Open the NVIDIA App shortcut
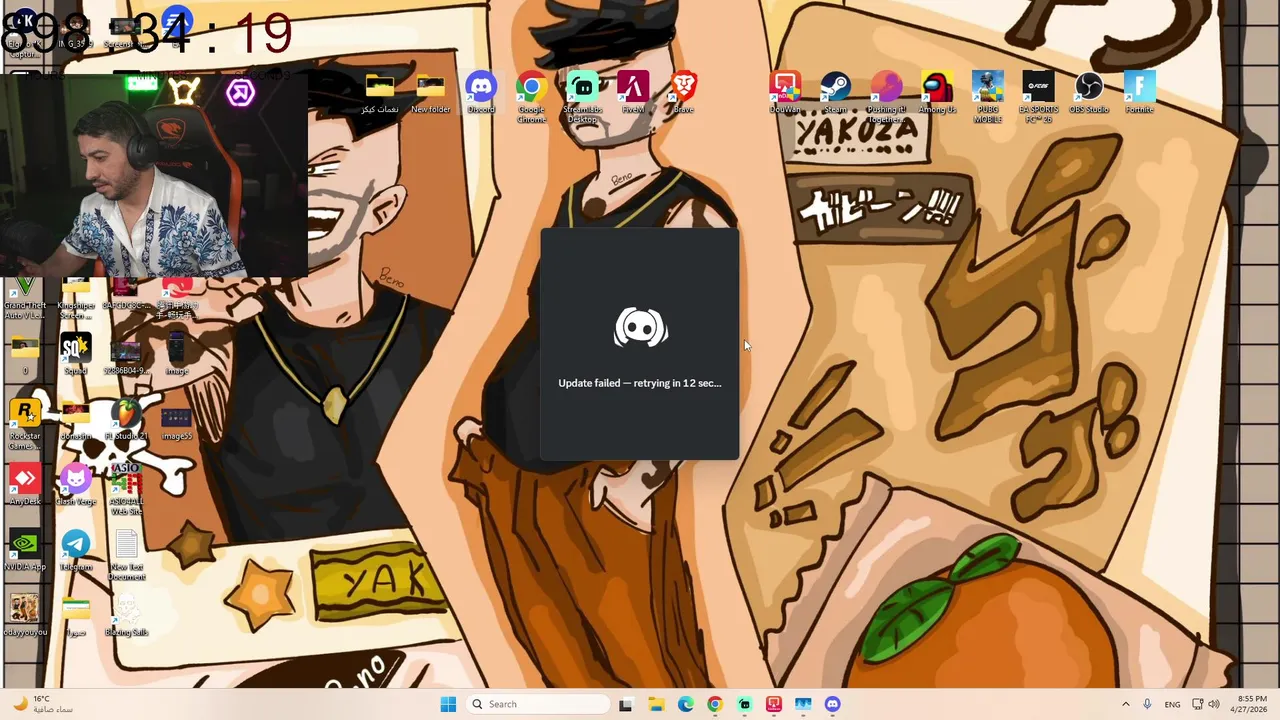 click(25, 551)
